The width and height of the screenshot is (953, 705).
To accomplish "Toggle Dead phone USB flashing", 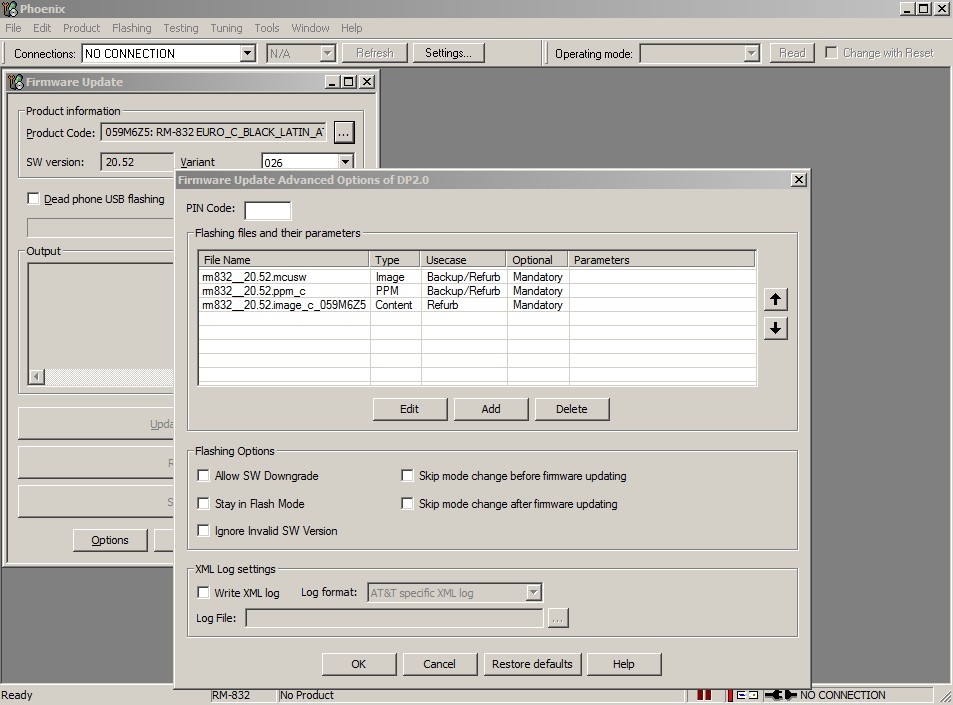I will tap(33, 199).
